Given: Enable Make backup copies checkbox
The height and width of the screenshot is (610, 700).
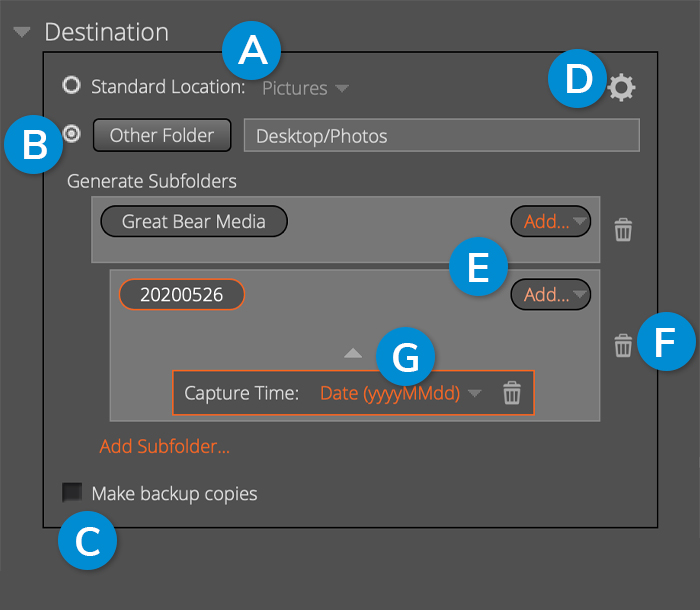Looking at the screenshot, I should pyautogui.click(x=72, y=492).
